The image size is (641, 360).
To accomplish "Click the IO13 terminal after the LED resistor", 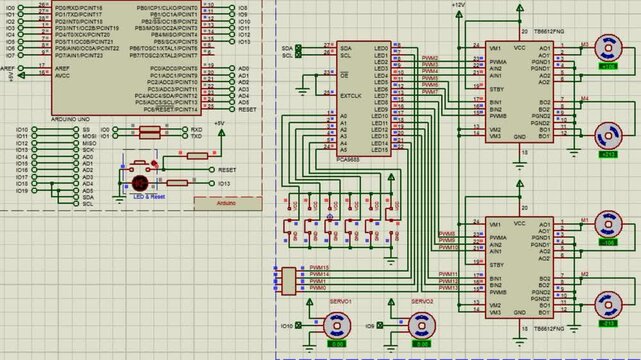I will coord(212,183).
